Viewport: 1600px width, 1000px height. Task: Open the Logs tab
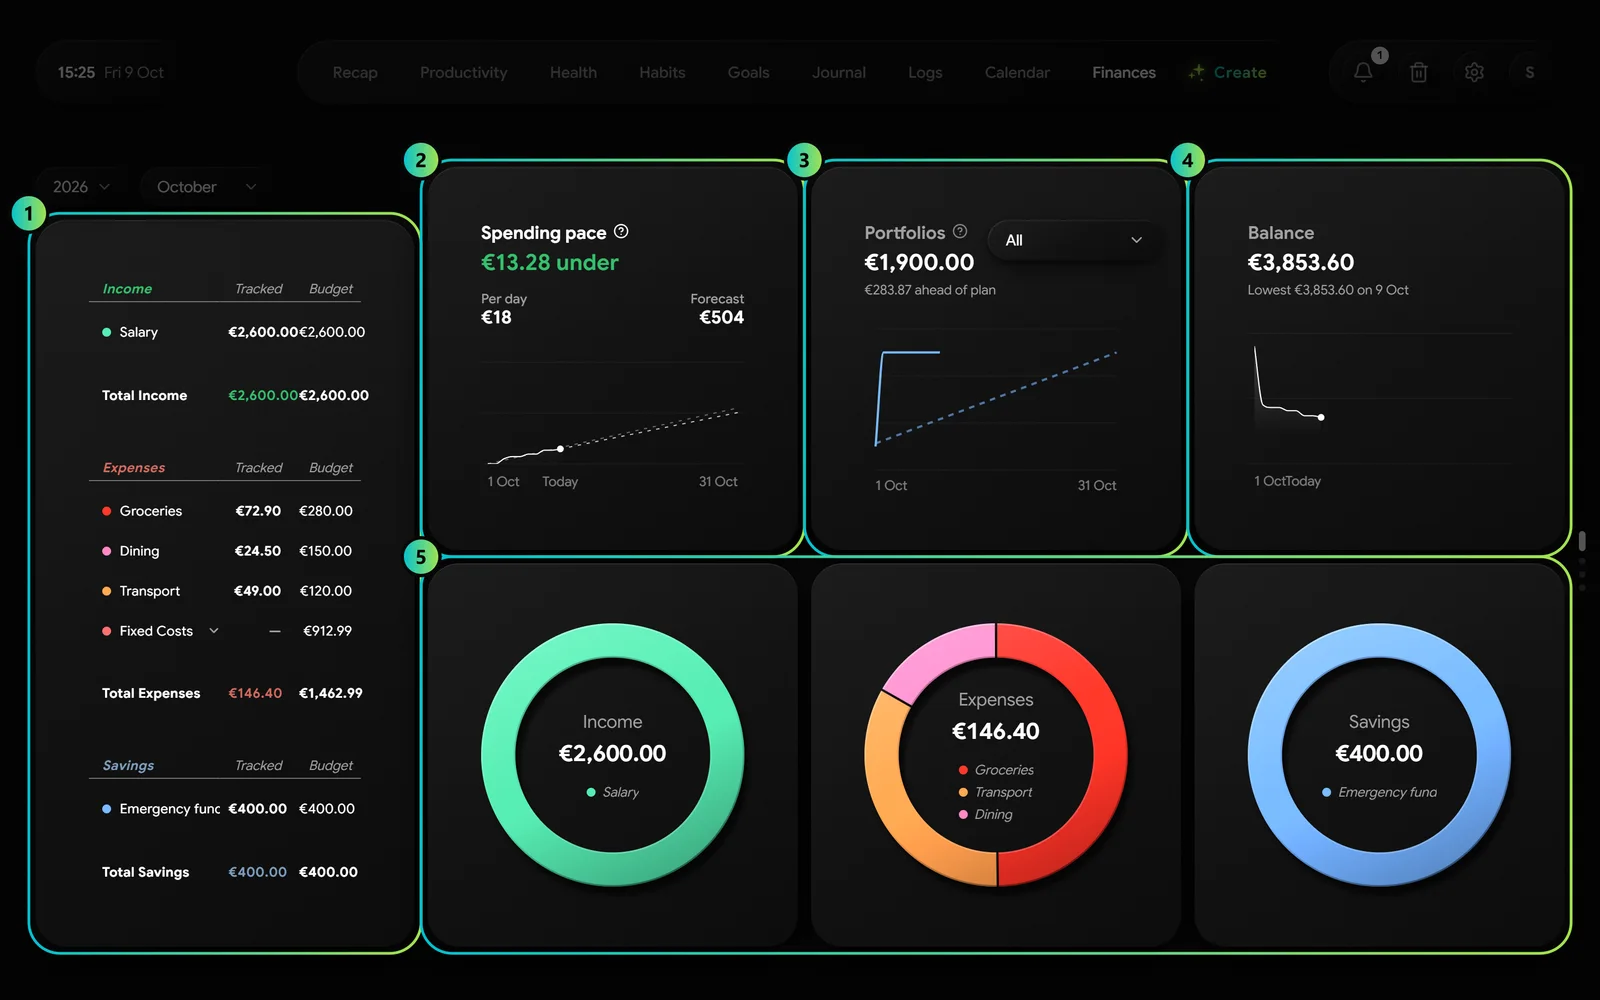(x=925, y=73)
